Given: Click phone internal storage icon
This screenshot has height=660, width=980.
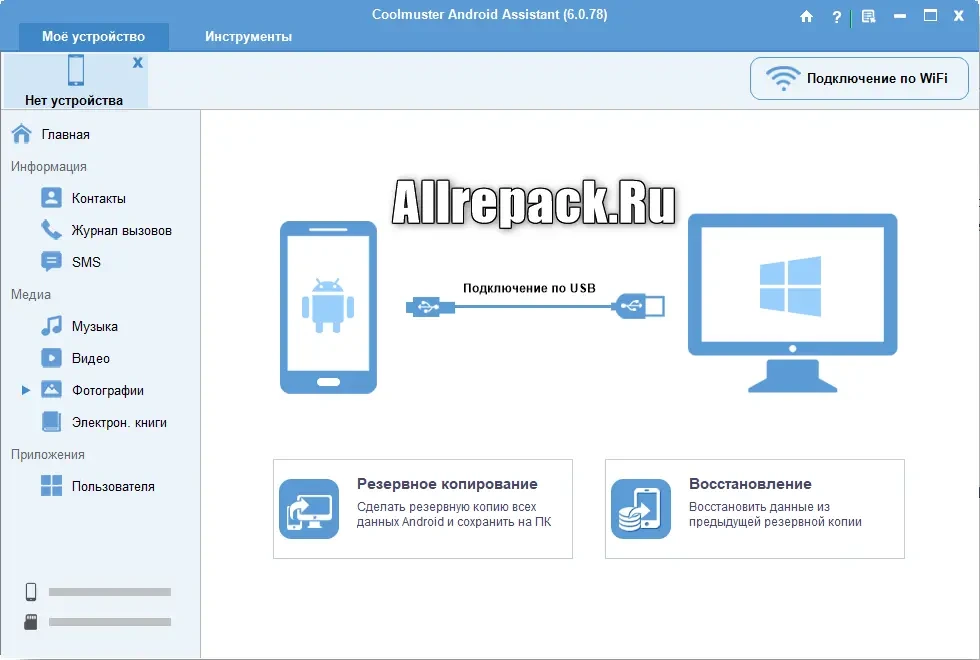Looking at the screenshot, I should tap(31, 591).
